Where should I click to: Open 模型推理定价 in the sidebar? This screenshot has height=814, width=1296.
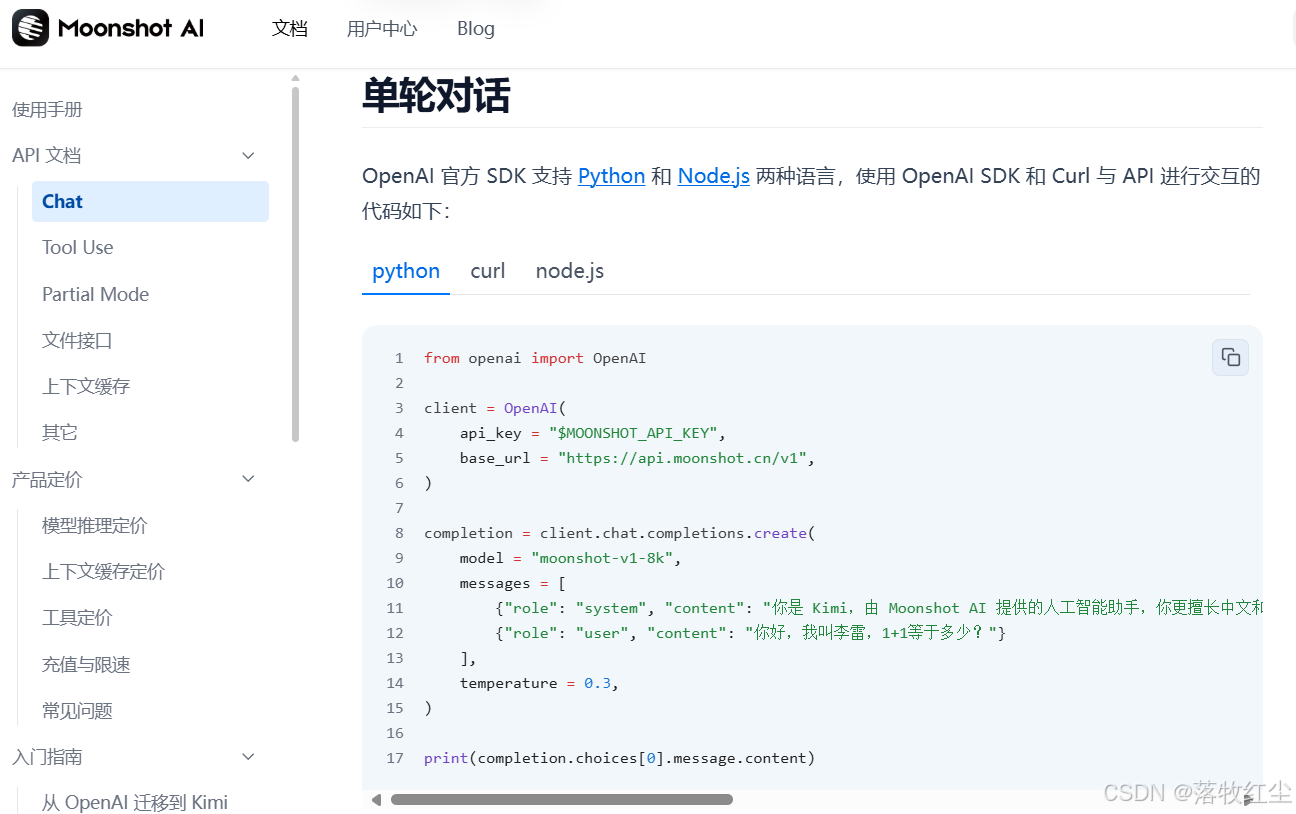tap(95, 525)
